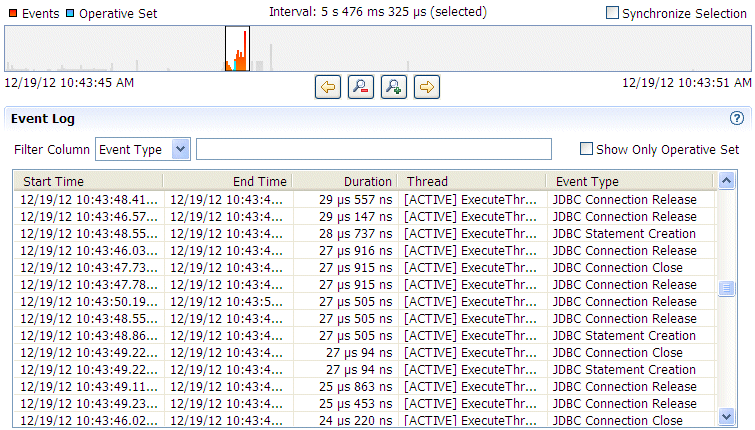Click the selected interval in timeline histogram

pyautogui.click(x=237, y=49)
